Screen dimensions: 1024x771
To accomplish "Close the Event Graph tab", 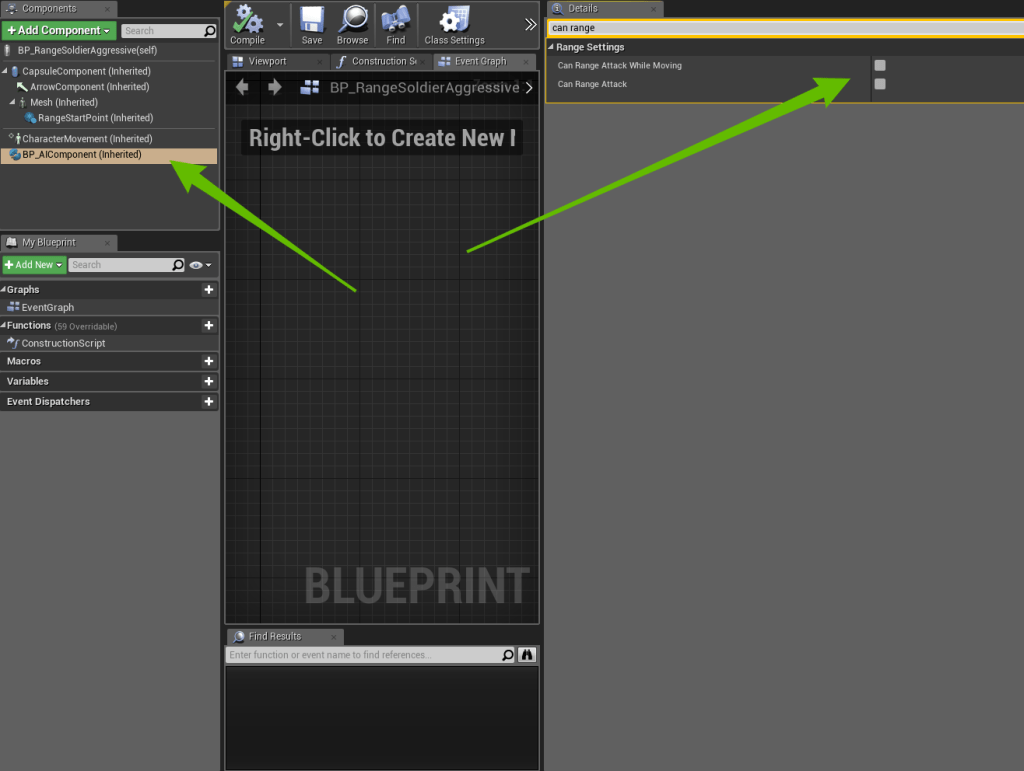I will coord(526,62).
